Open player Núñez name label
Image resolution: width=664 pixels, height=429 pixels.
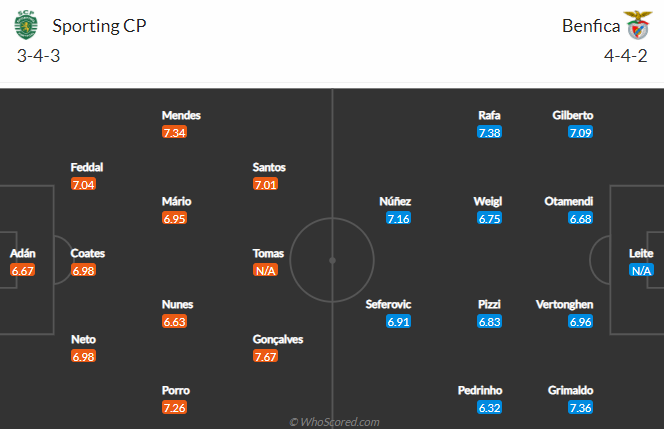coord(395,202)
